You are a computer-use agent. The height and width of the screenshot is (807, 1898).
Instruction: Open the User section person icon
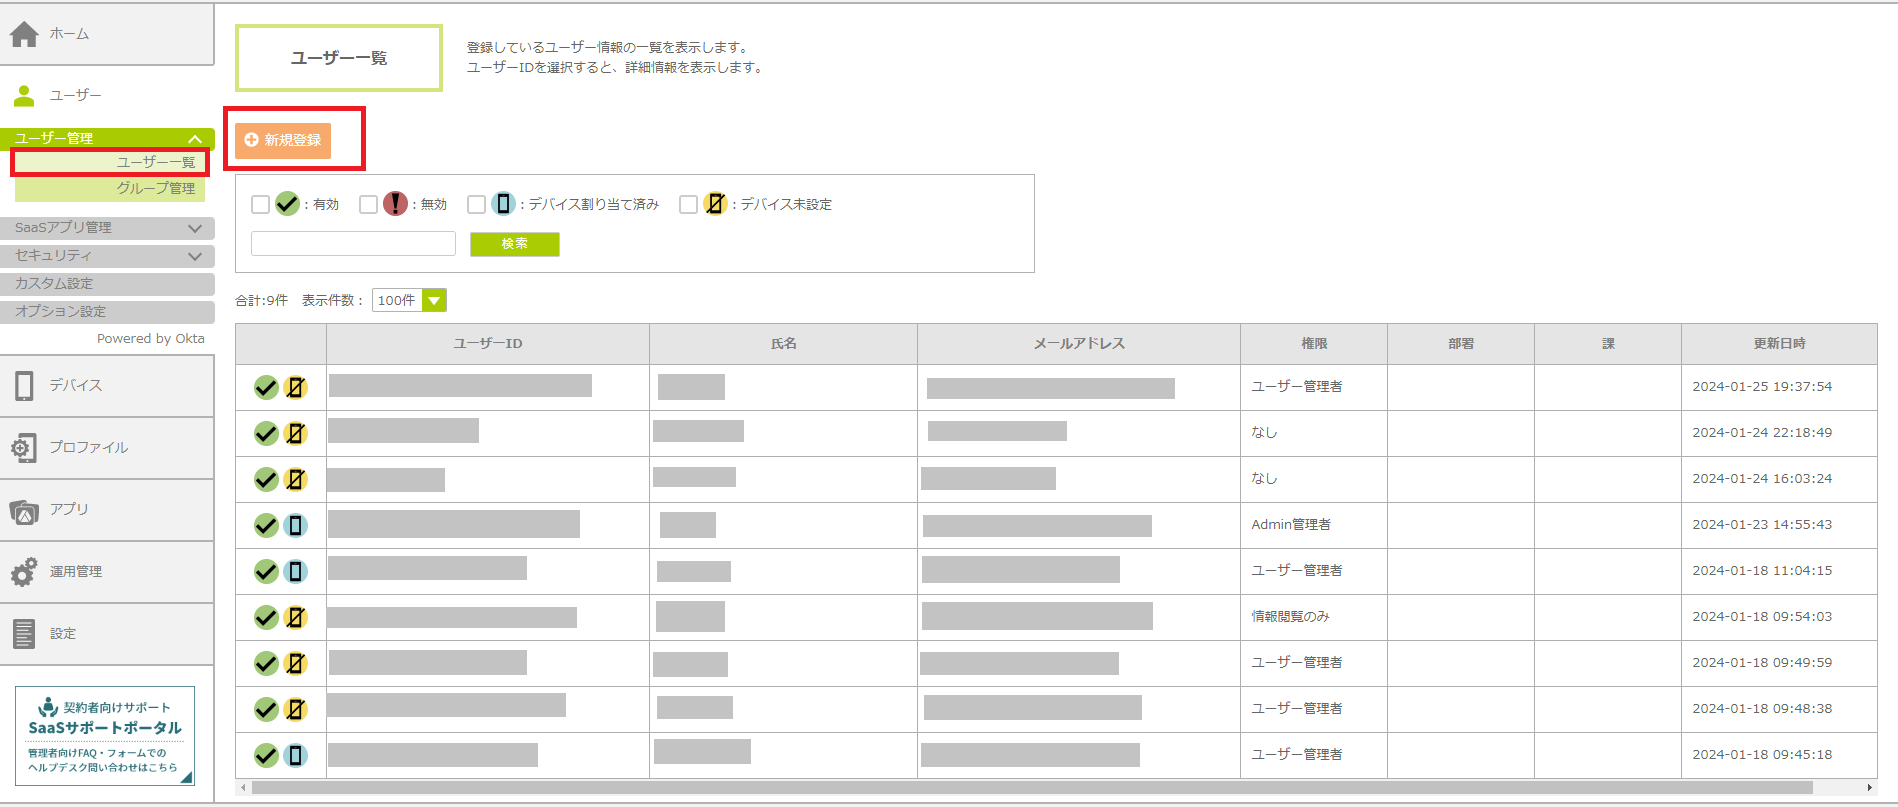[x=24, y=96]
